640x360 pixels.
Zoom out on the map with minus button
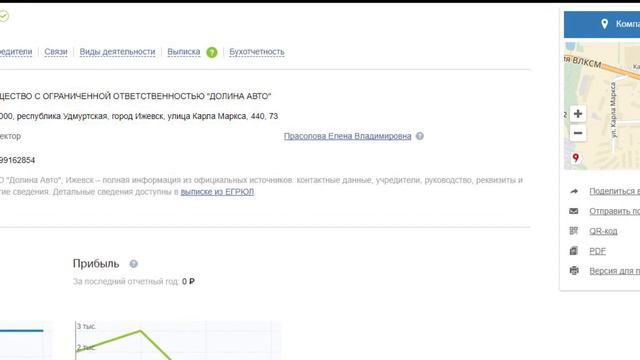(578, 133)
